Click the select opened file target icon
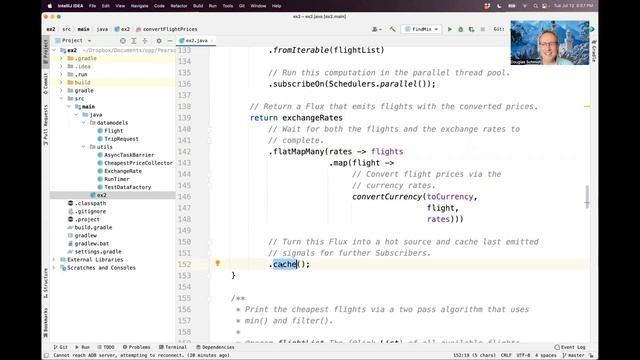The height and width of the screenshot is (360, 640). click(122, 41)
